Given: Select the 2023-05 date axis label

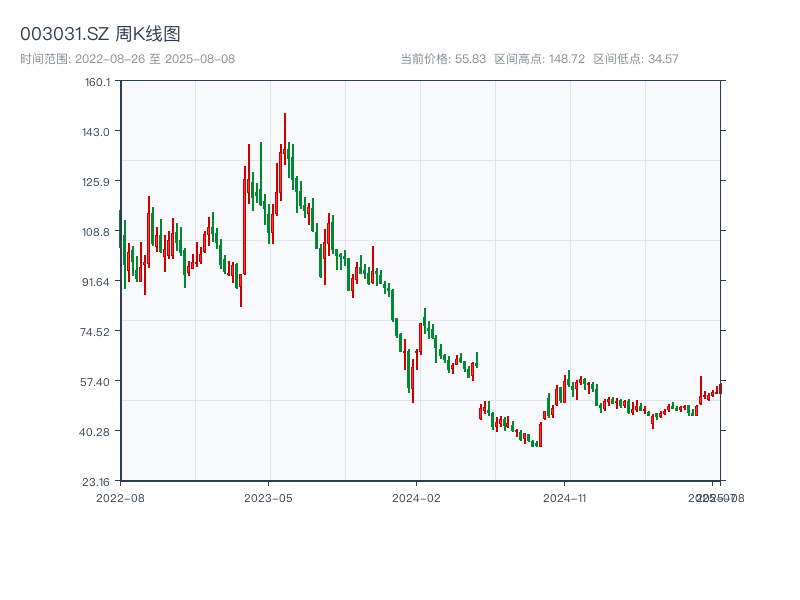Looking at the screenshot, I should (269, 497).
